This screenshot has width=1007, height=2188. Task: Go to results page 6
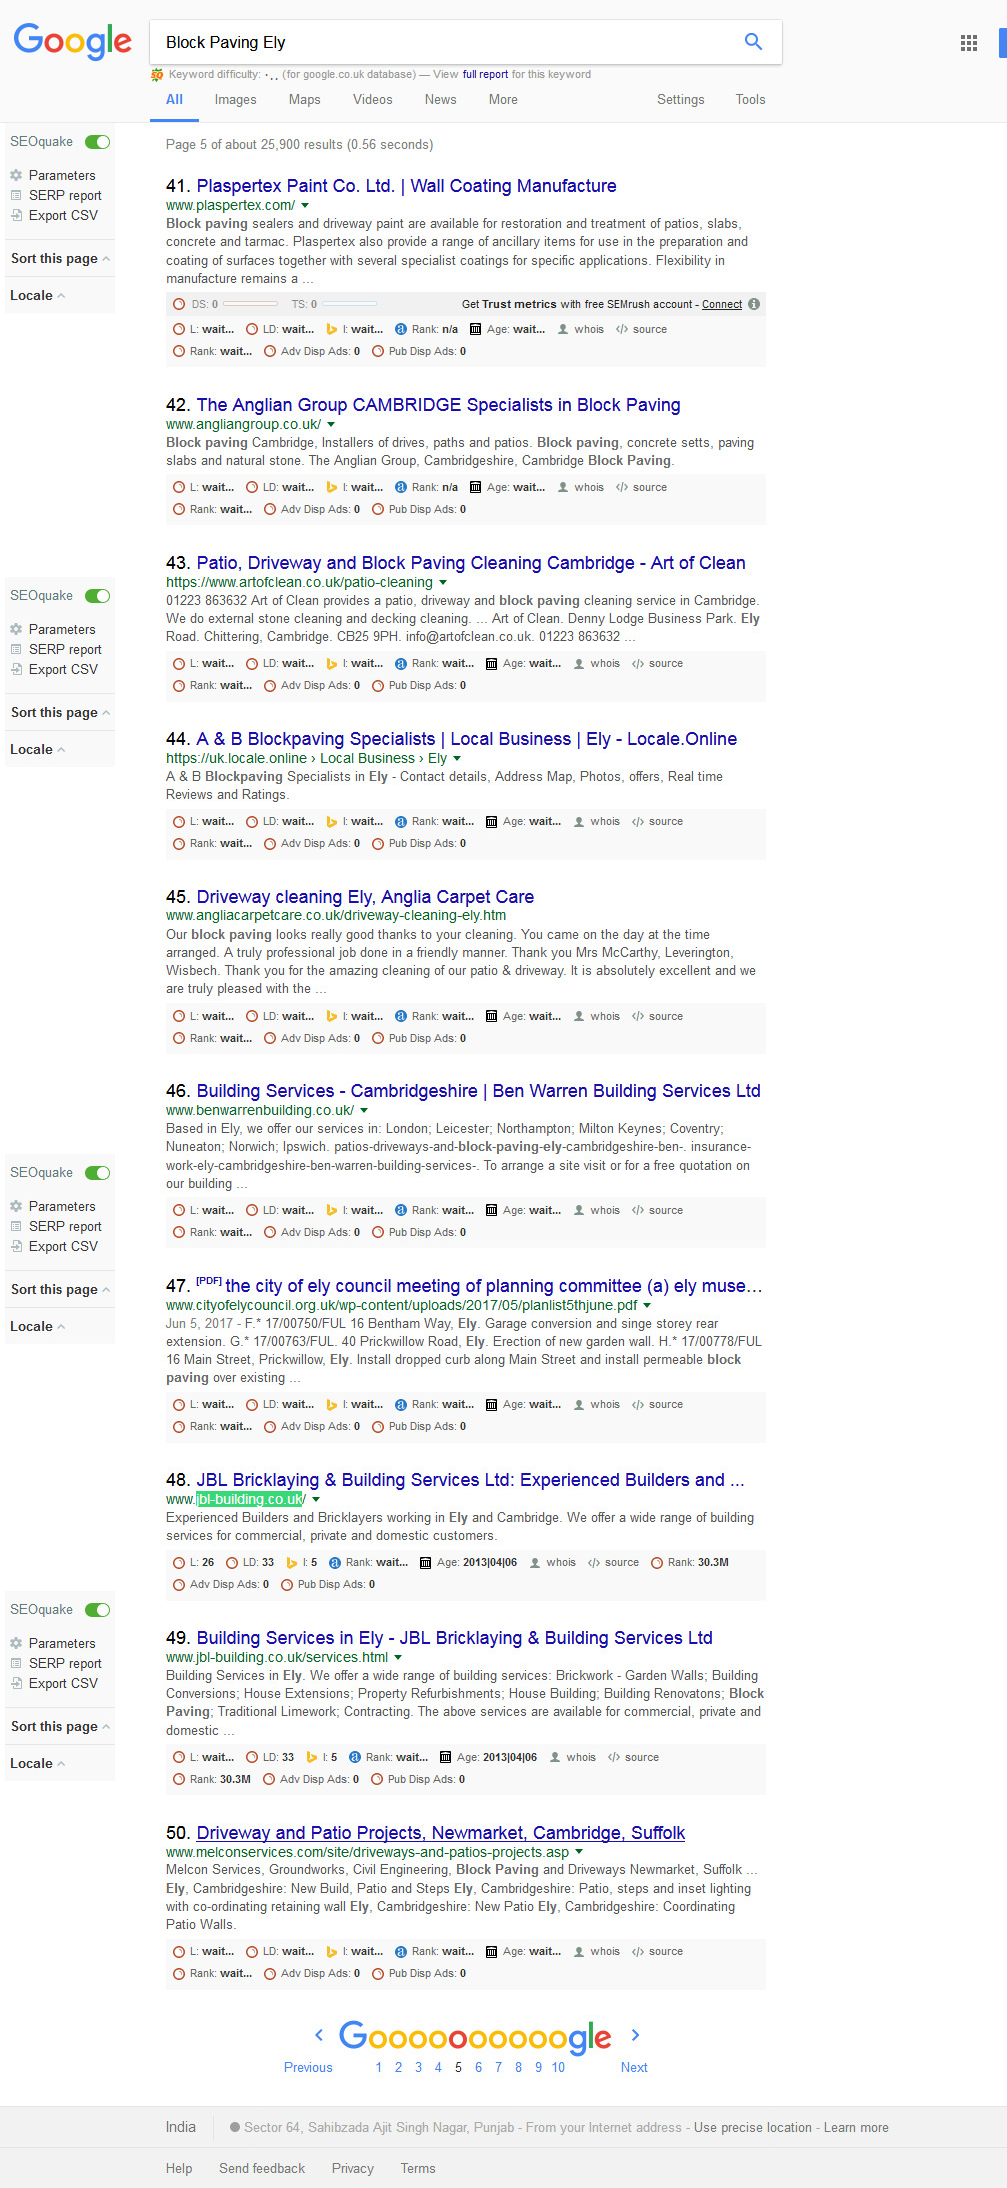pos(478,2068)
